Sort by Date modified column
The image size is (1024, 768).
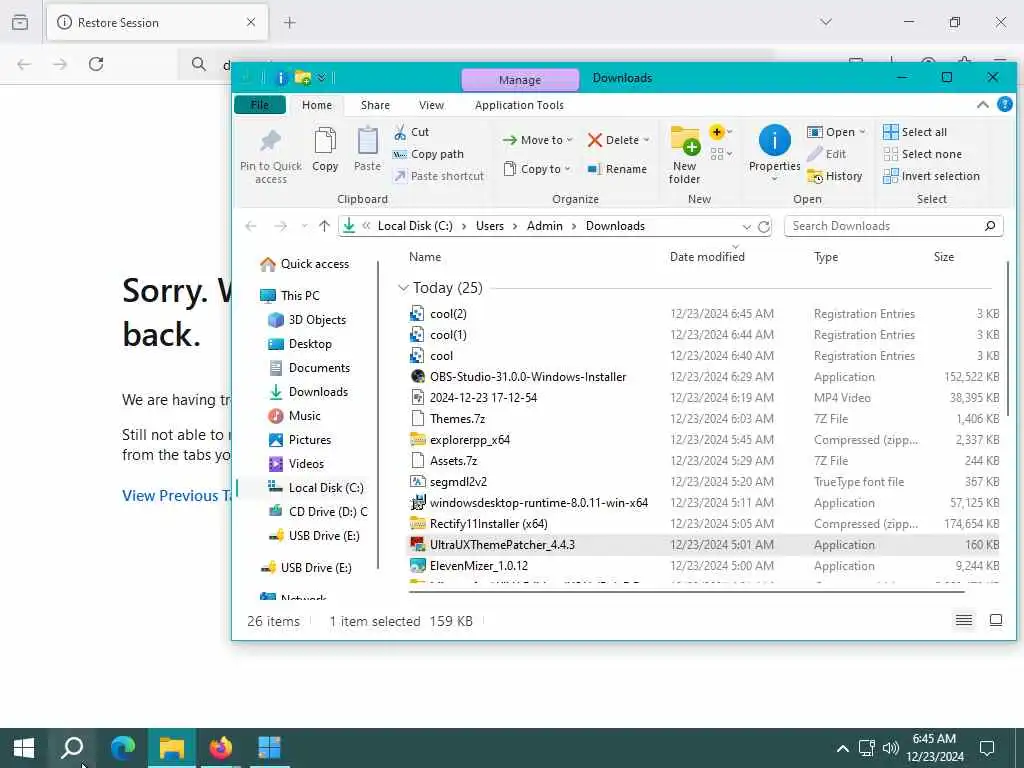707,257
